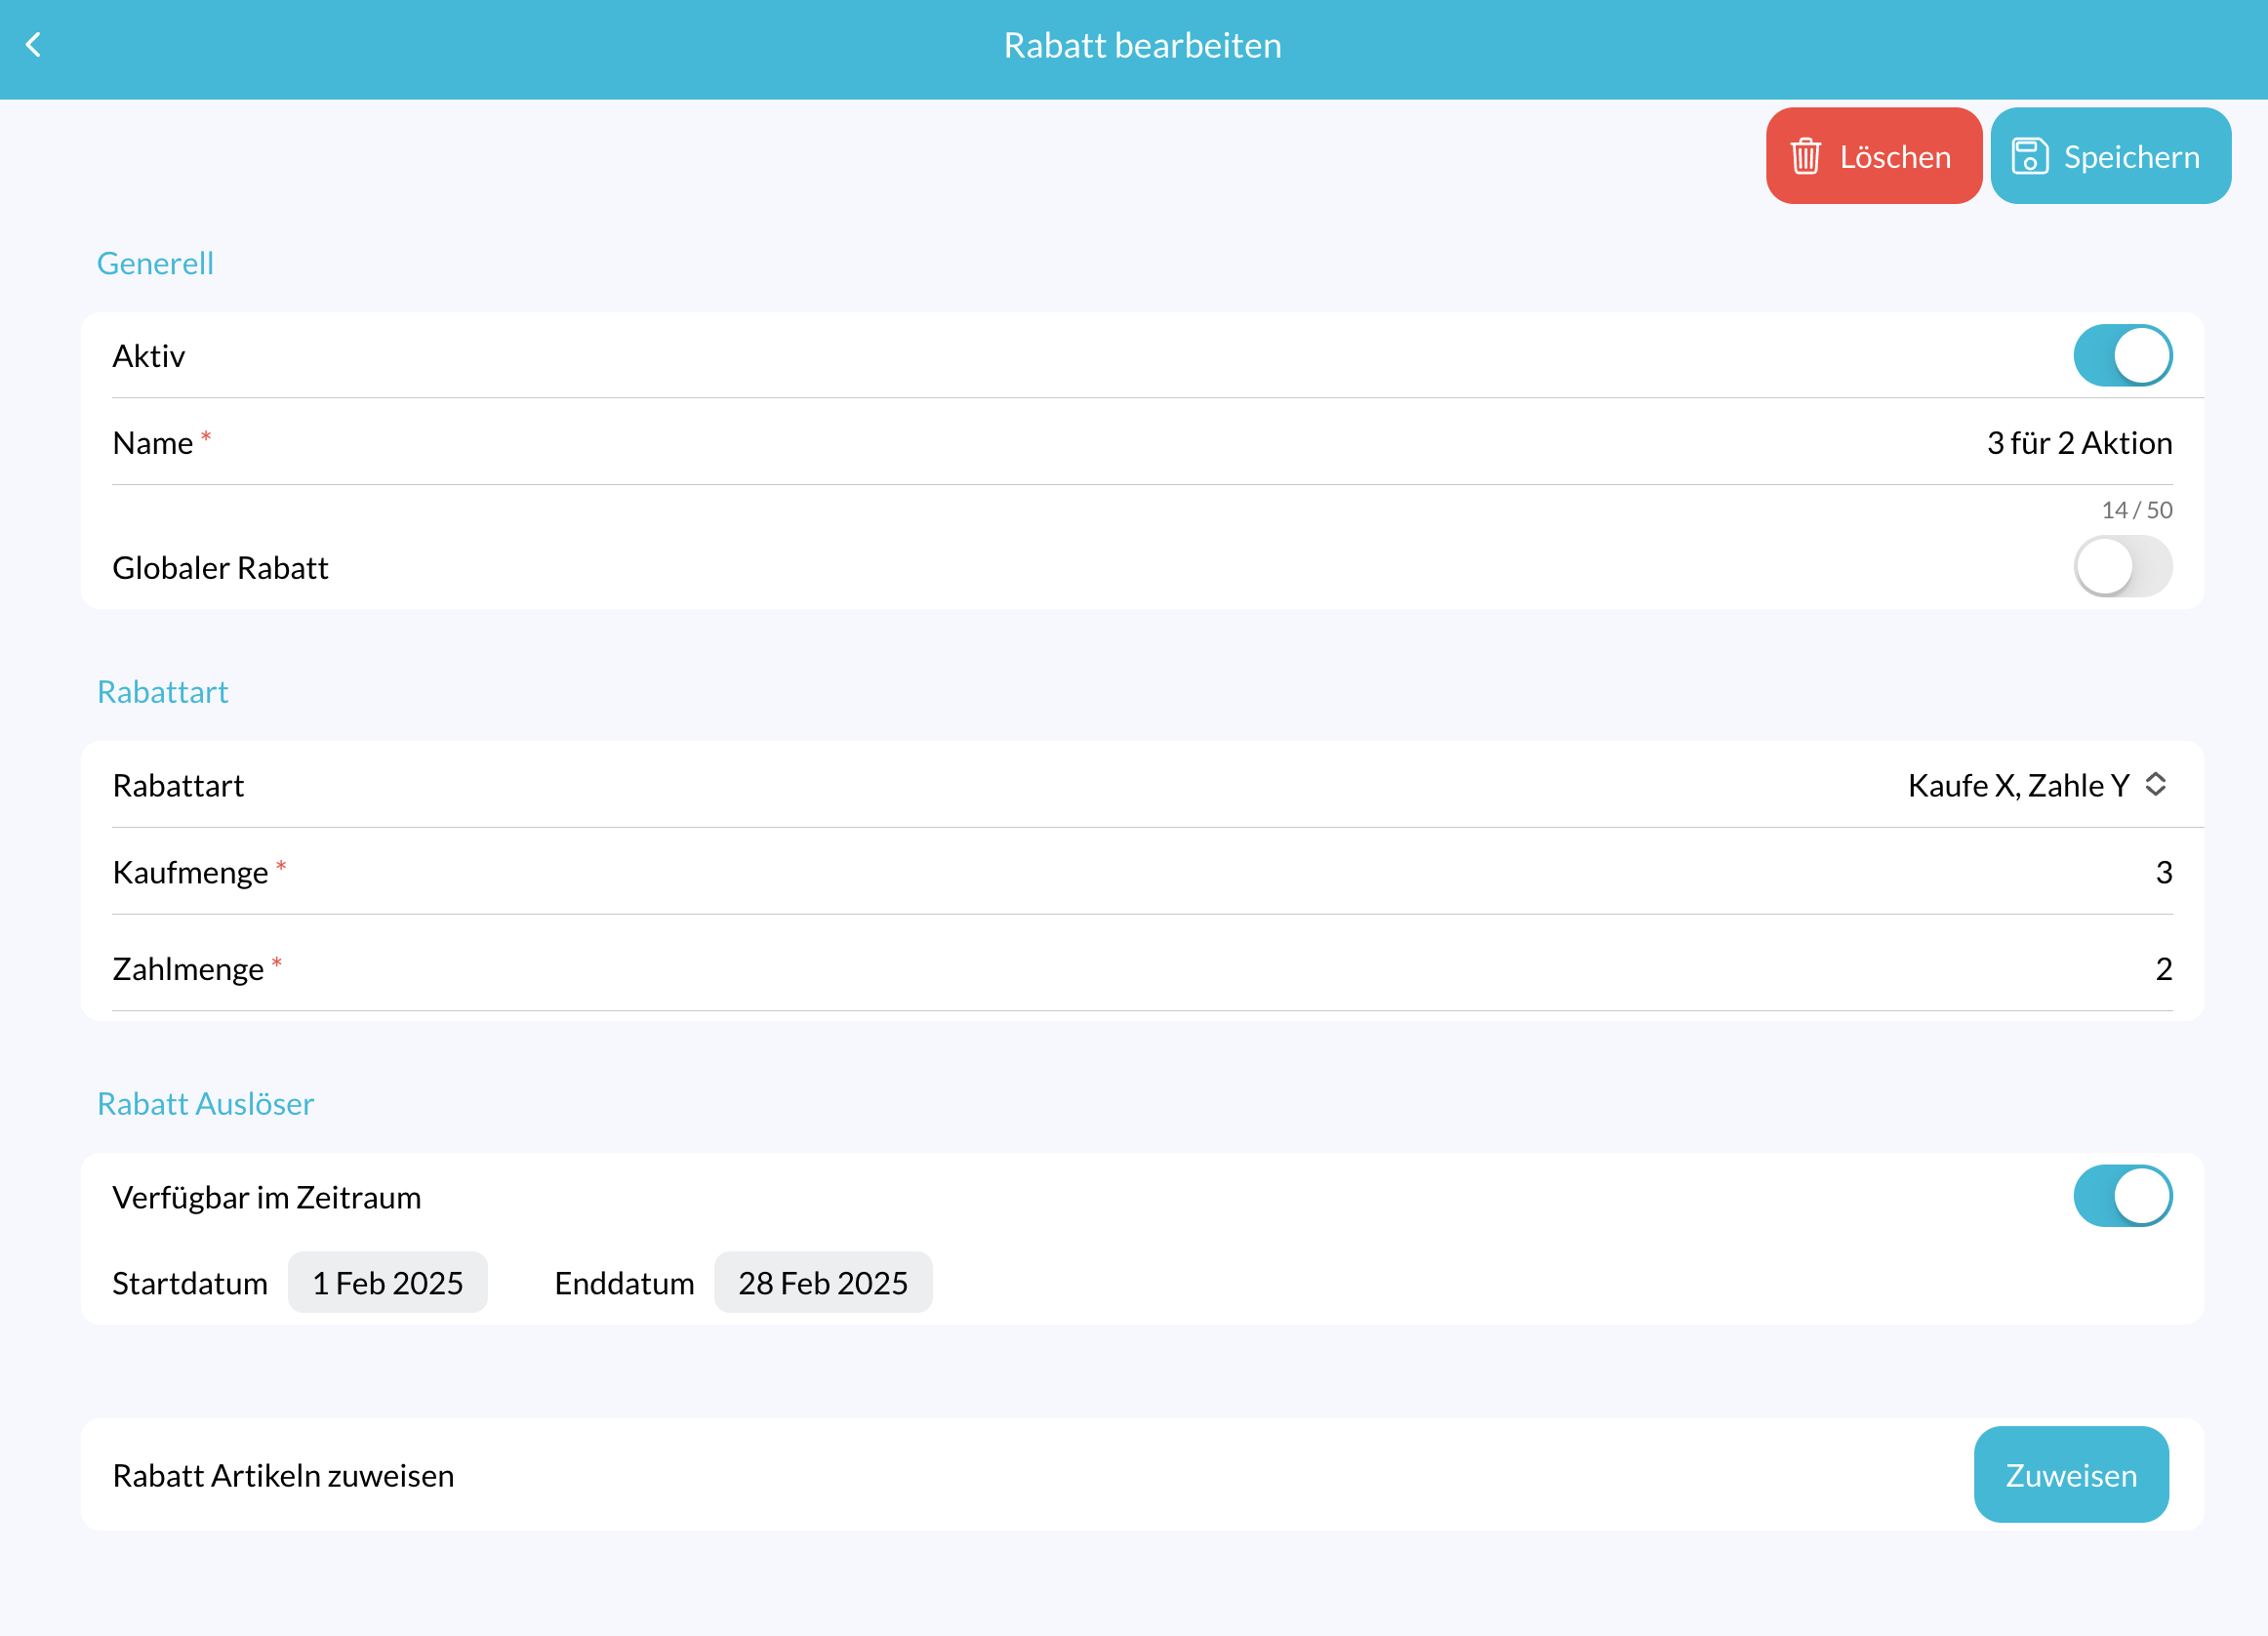Click the 'Rabatt Auslöser' section heading
Image resolution: width=2268 pixels, height=1636 pixels.
click(x=205, y=1103)
